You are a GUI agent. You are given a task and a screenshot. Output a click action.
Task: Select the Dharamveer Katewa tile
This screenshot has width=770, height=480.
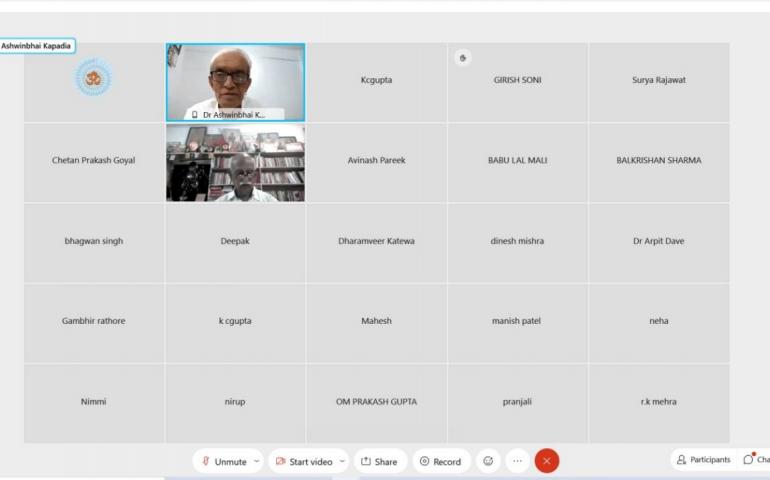pos(377,243)
